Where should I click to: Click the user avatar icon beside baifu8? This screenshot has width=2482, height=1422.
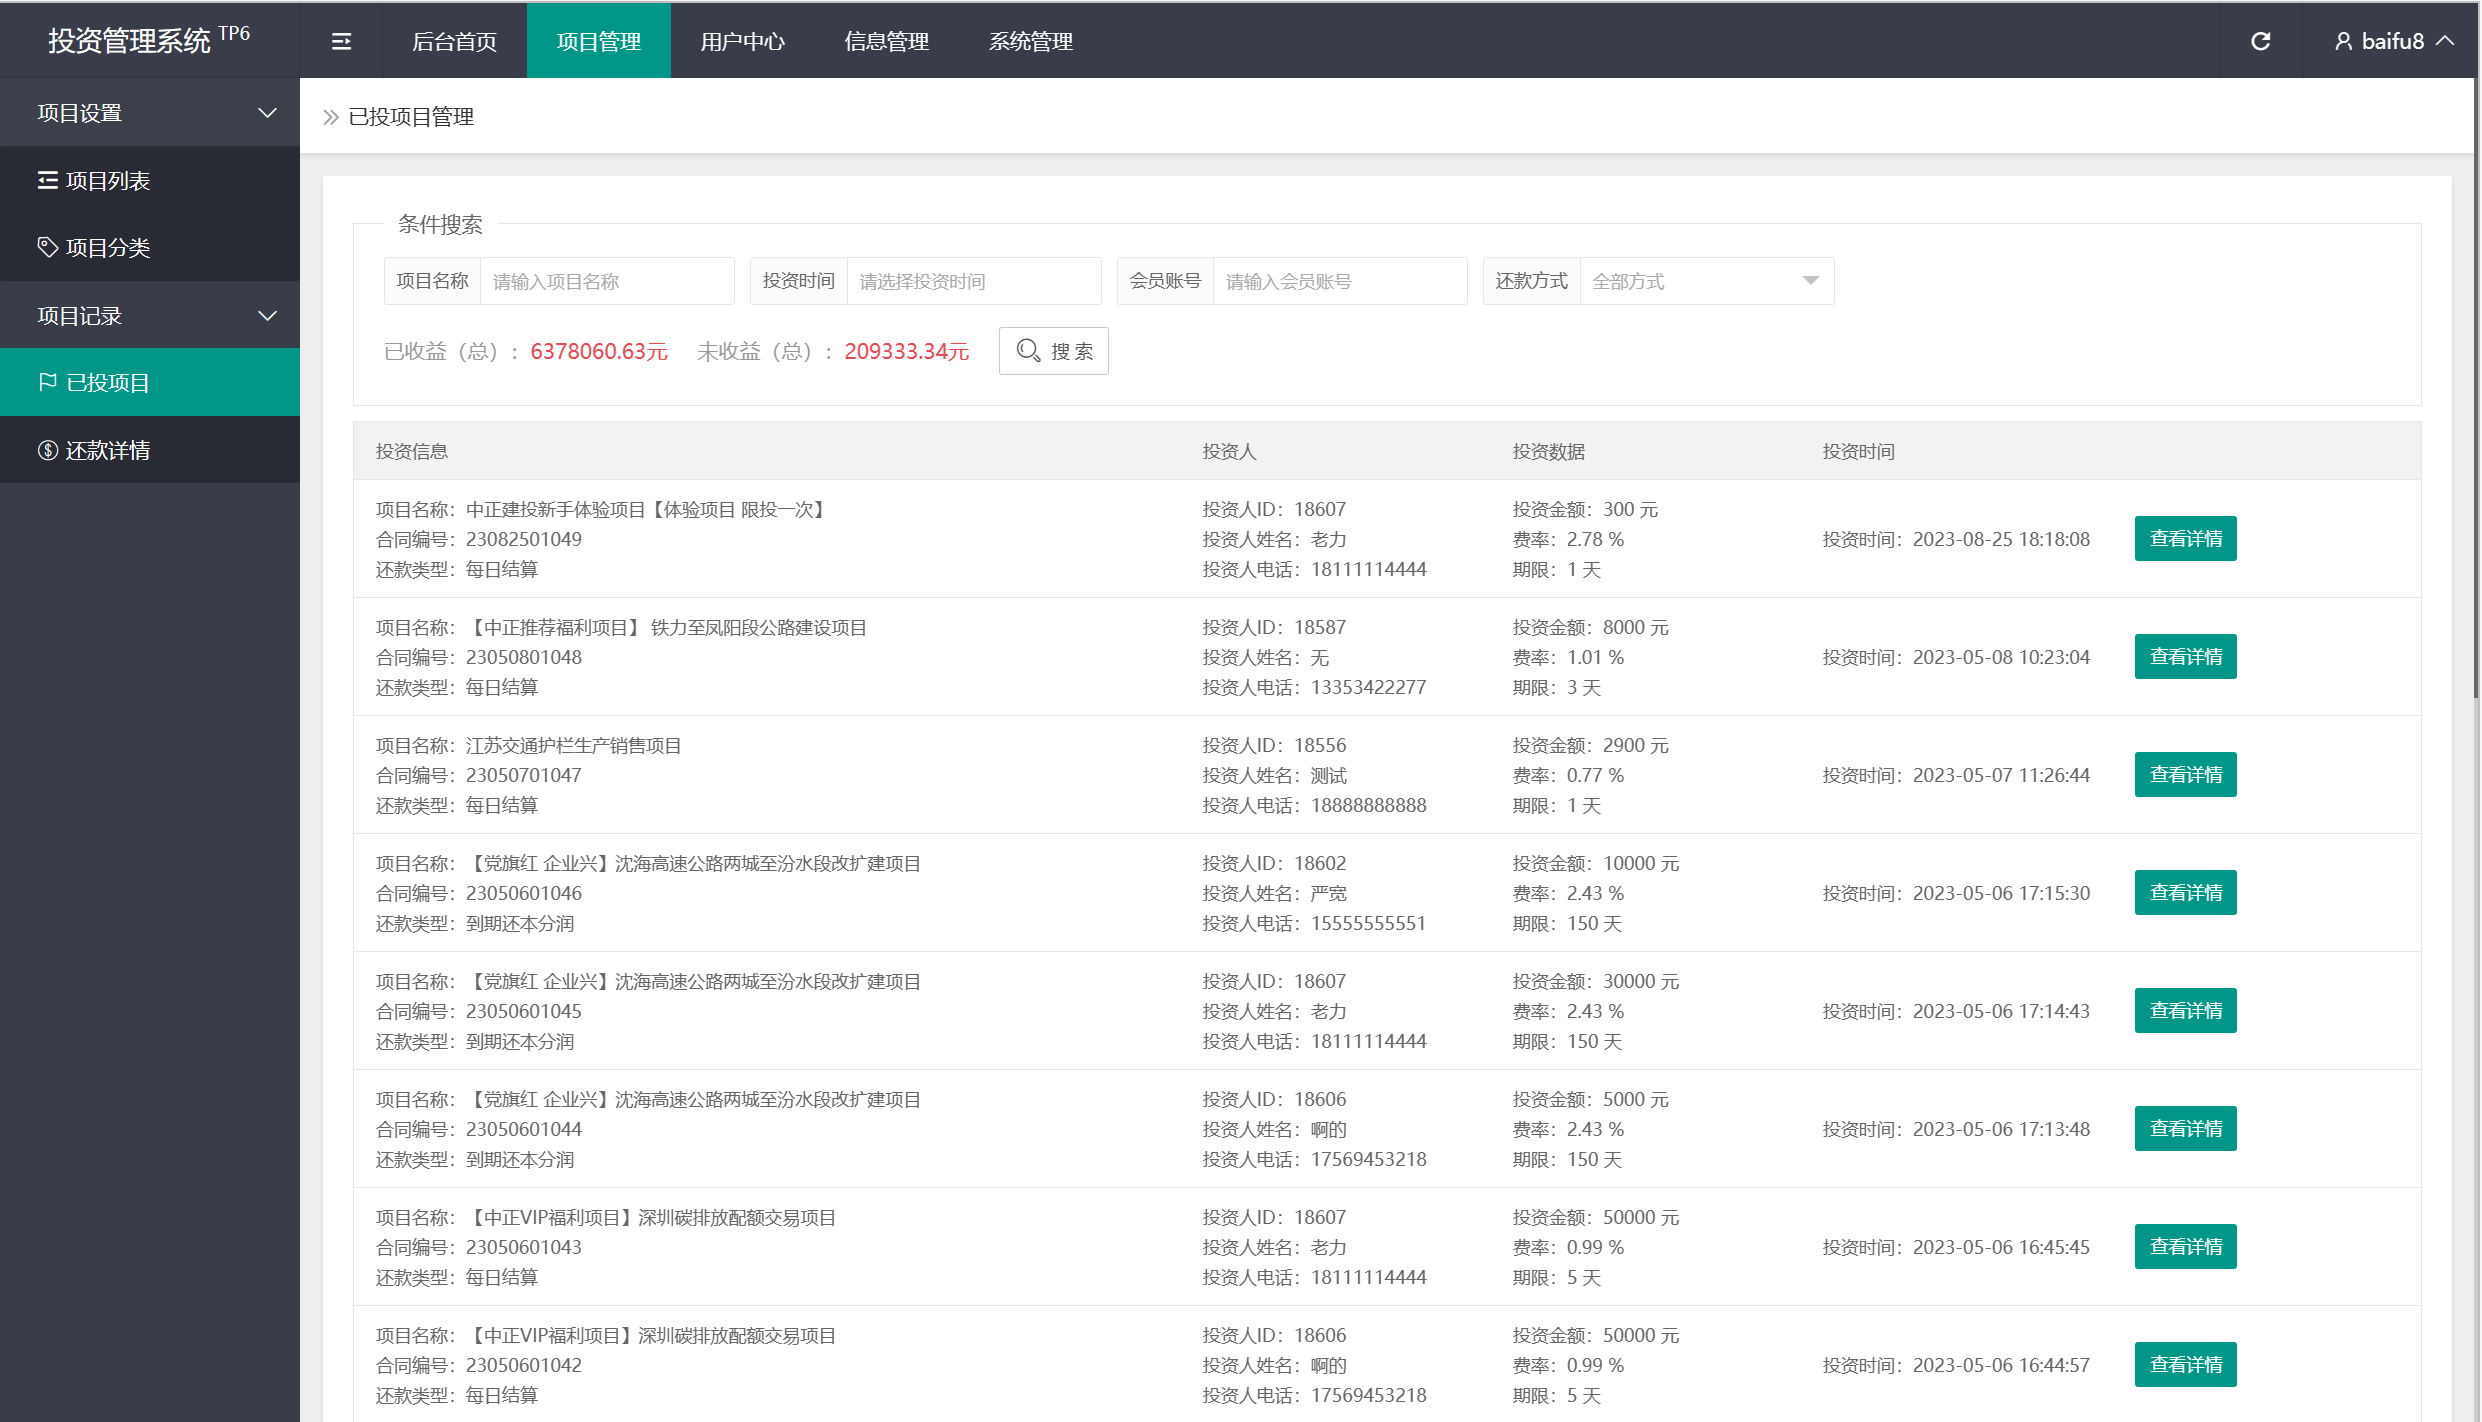click(x=2343, y=41)
